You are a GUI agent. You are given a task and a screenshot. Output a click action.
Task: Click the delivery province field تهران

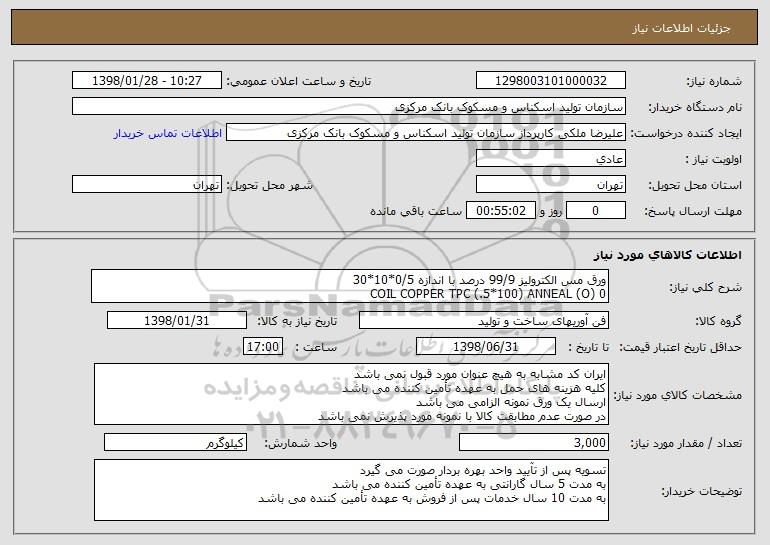click(550, 185)
